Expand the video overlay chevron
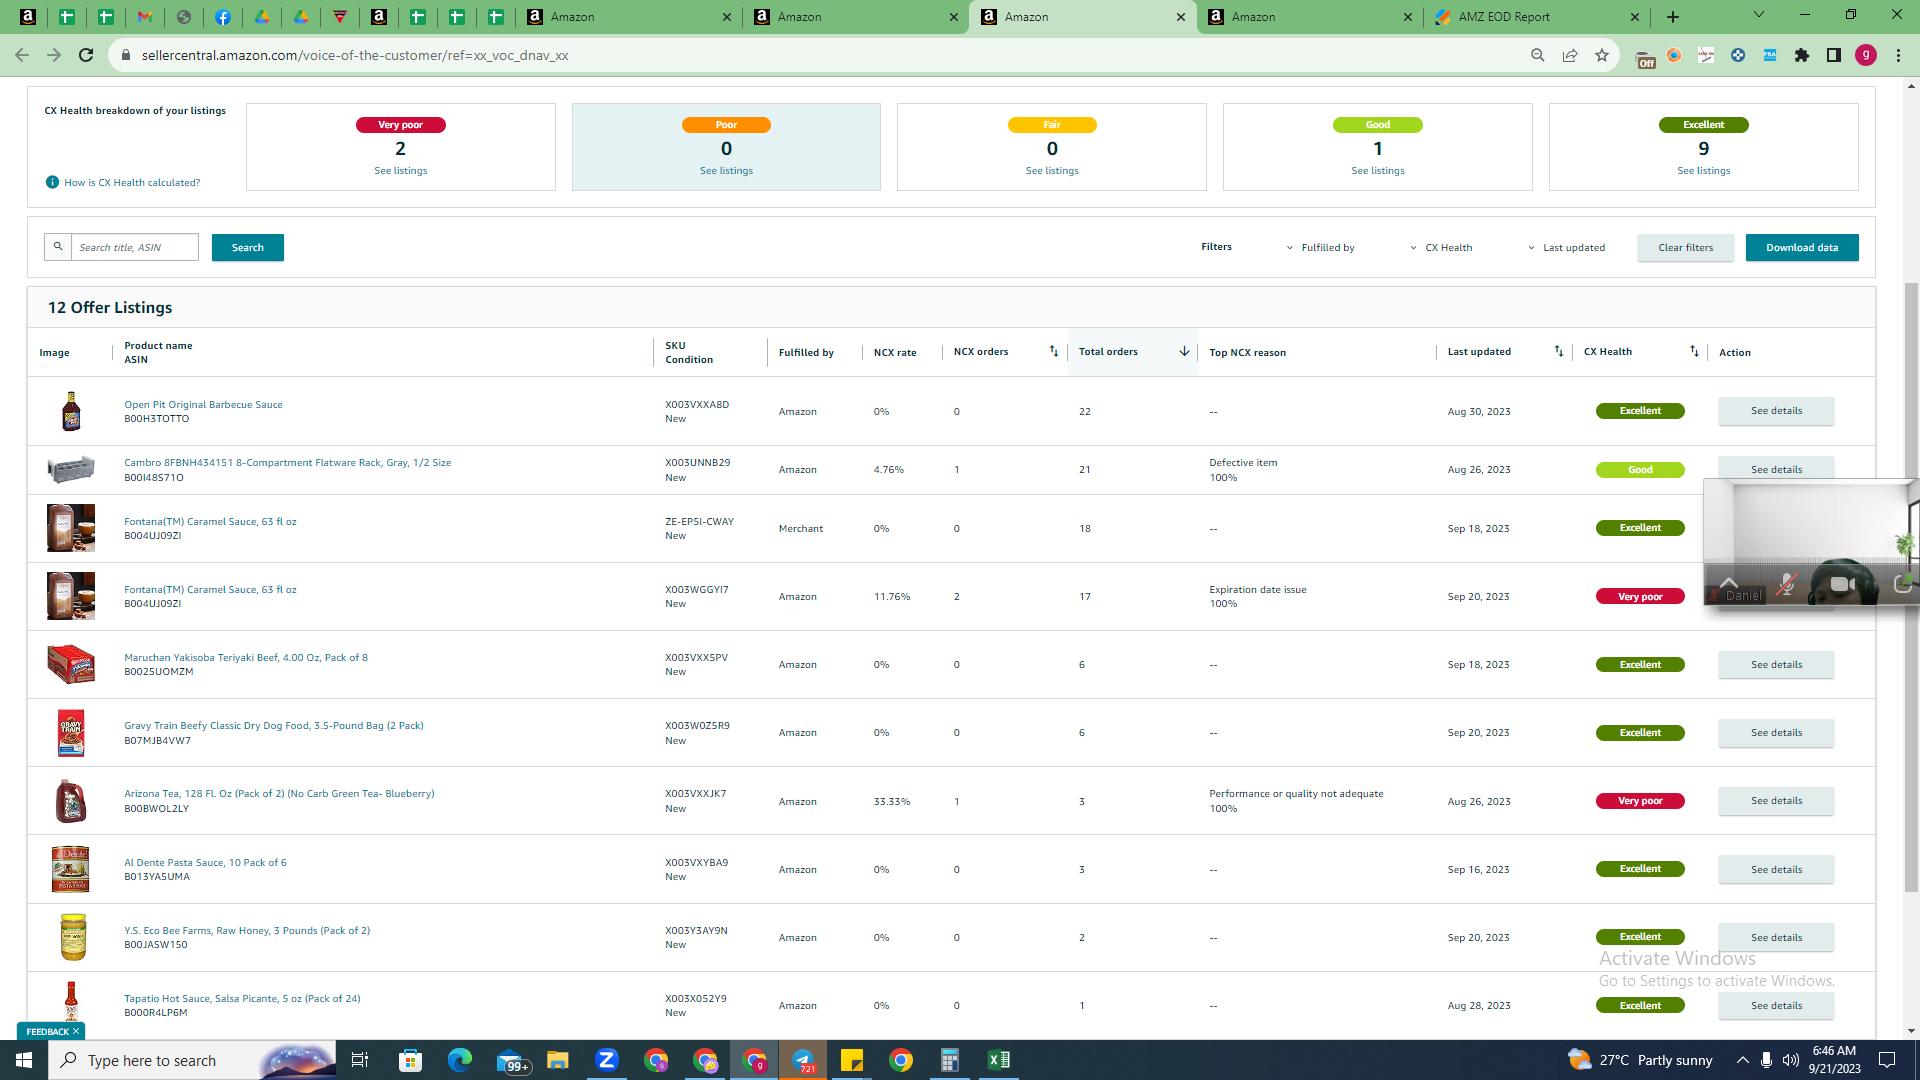The height and width of the screenshot is (1080, 1920). 1729,582
